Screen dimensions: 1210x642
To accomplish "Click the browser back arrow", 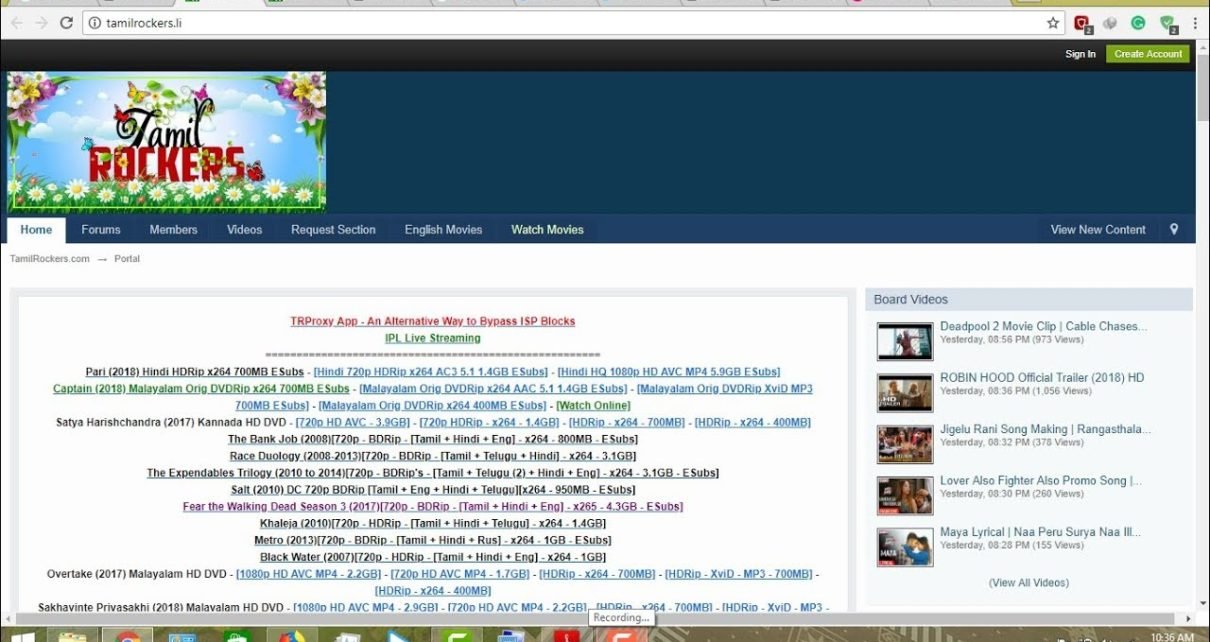I will click(x=16, y=23).
